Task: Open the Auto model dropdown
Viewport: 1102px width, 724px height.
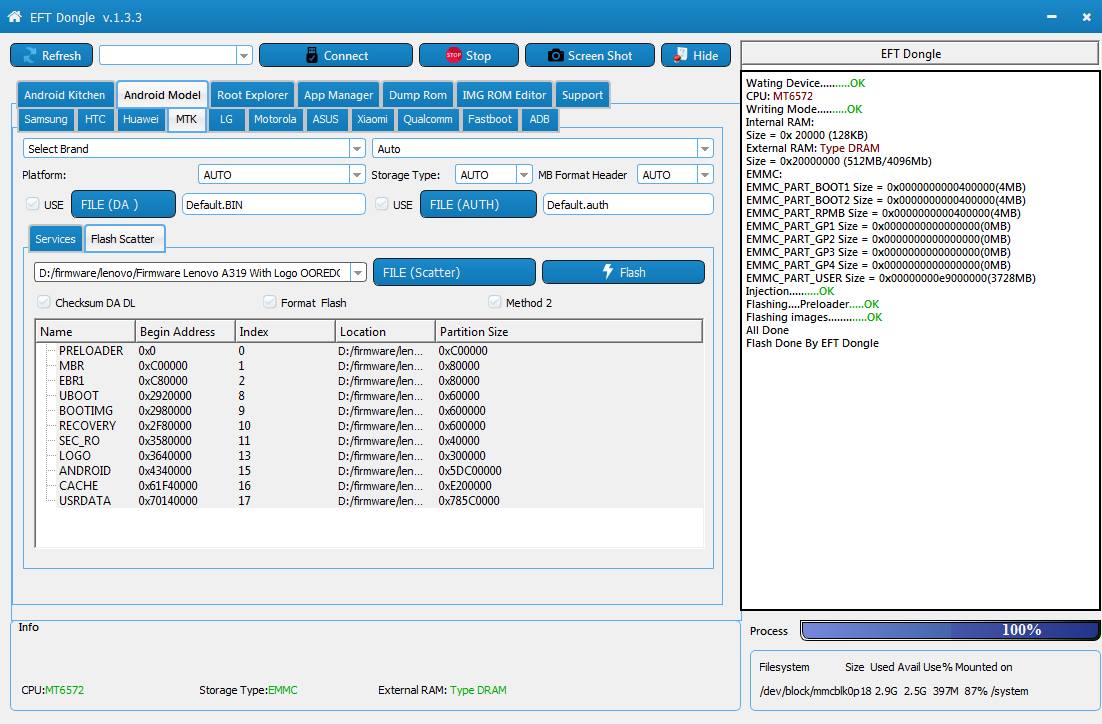Action: (x=704, y=148)
